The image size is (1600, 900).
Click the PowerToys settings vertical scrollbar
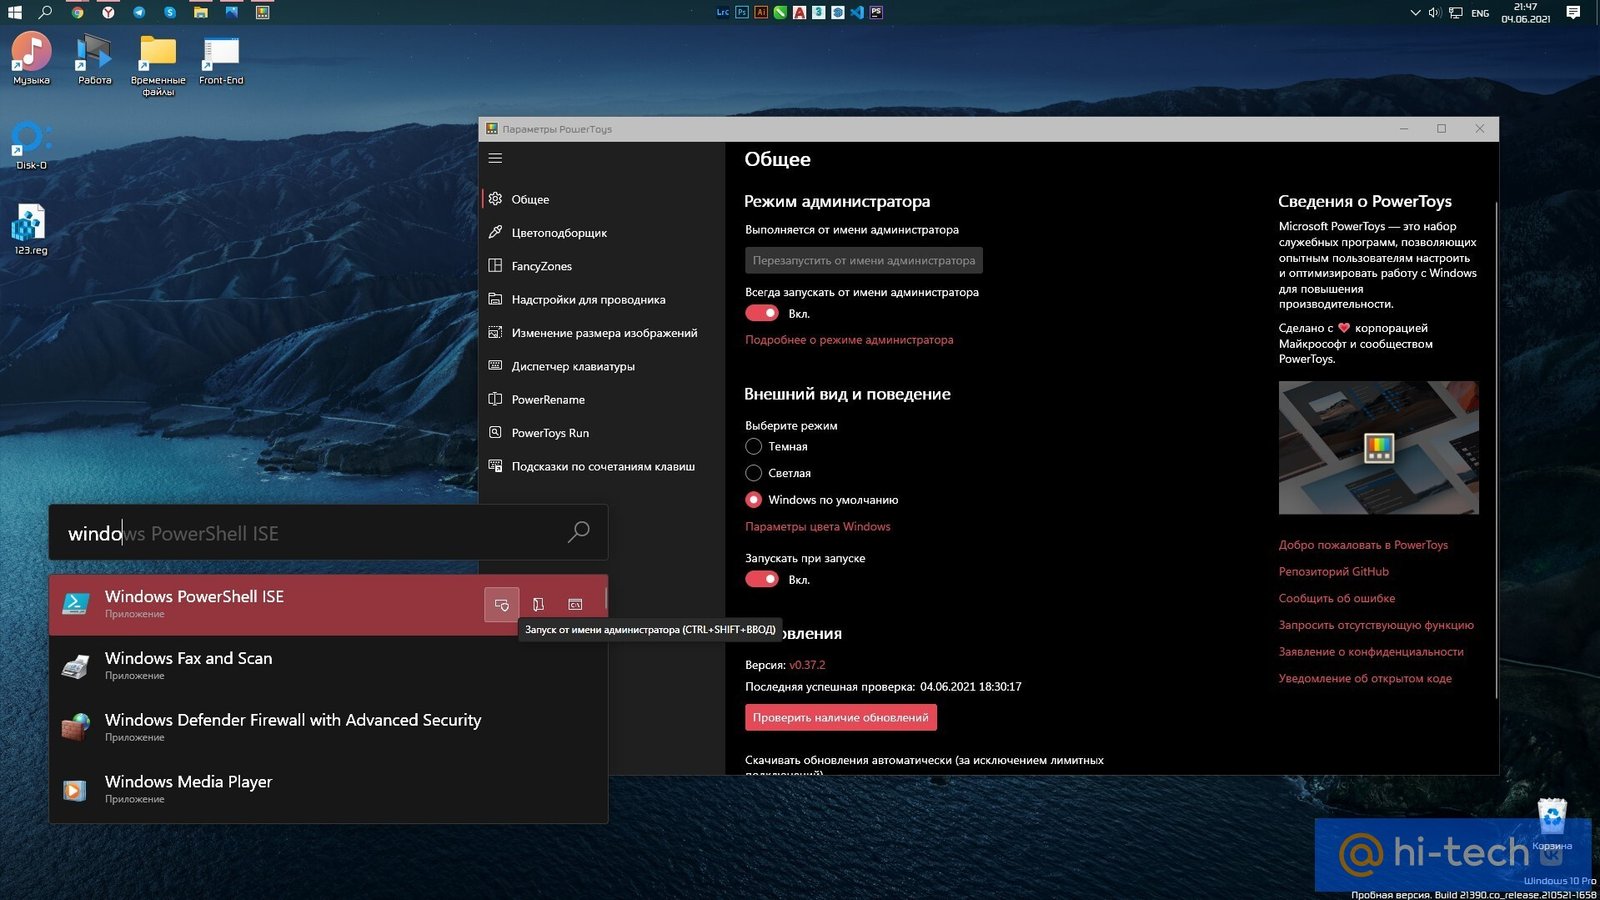pos(1496,450)
